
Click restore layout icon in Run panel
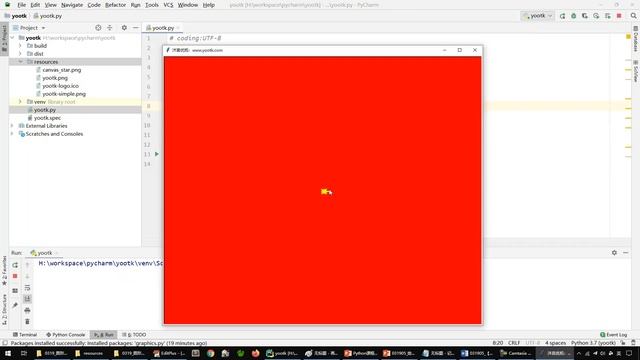[15, 291]
